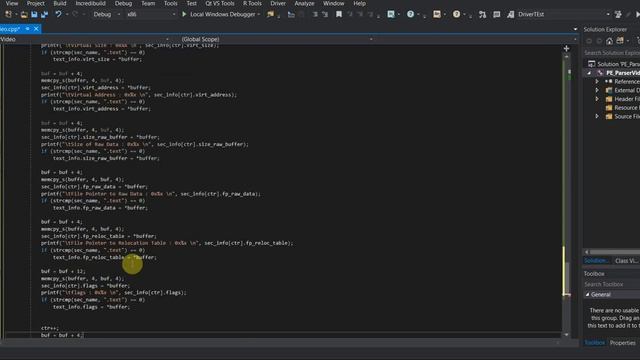Image resolution: width=640 pixels, height=360 pixels.
Task: Click the Redo arrow icon
Action: [x=75, y=14]
